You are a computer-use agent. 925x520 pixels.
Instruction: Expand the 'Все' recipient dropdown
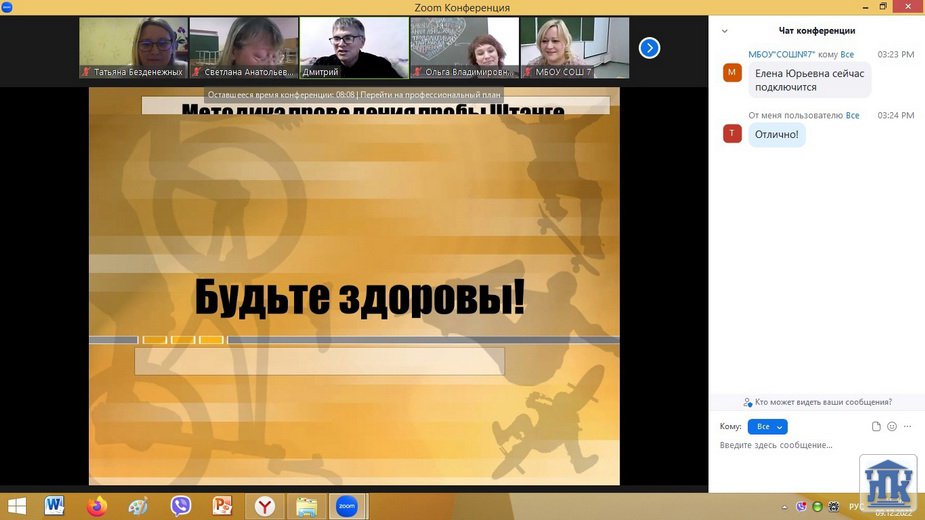point(767,427)
